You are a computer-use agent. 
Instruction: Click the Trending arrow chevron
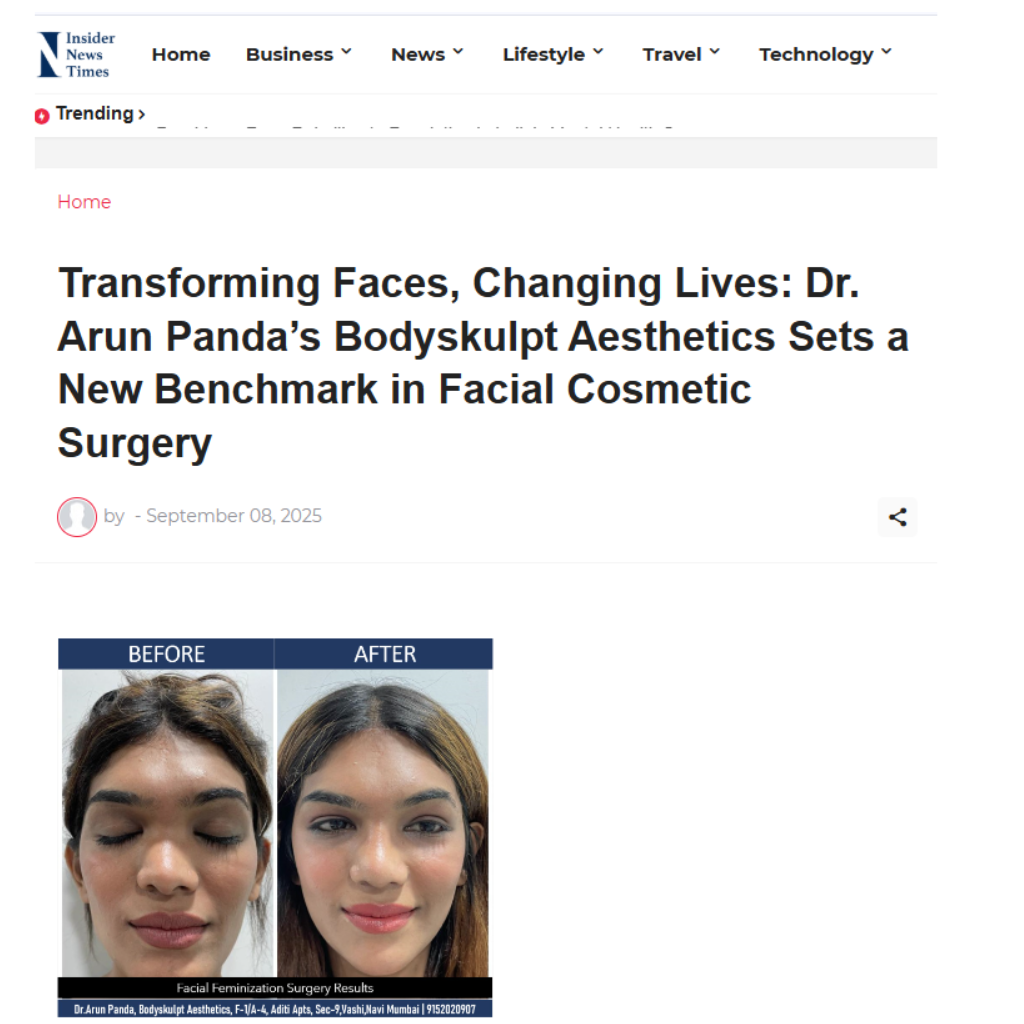[x=142, y=115]
